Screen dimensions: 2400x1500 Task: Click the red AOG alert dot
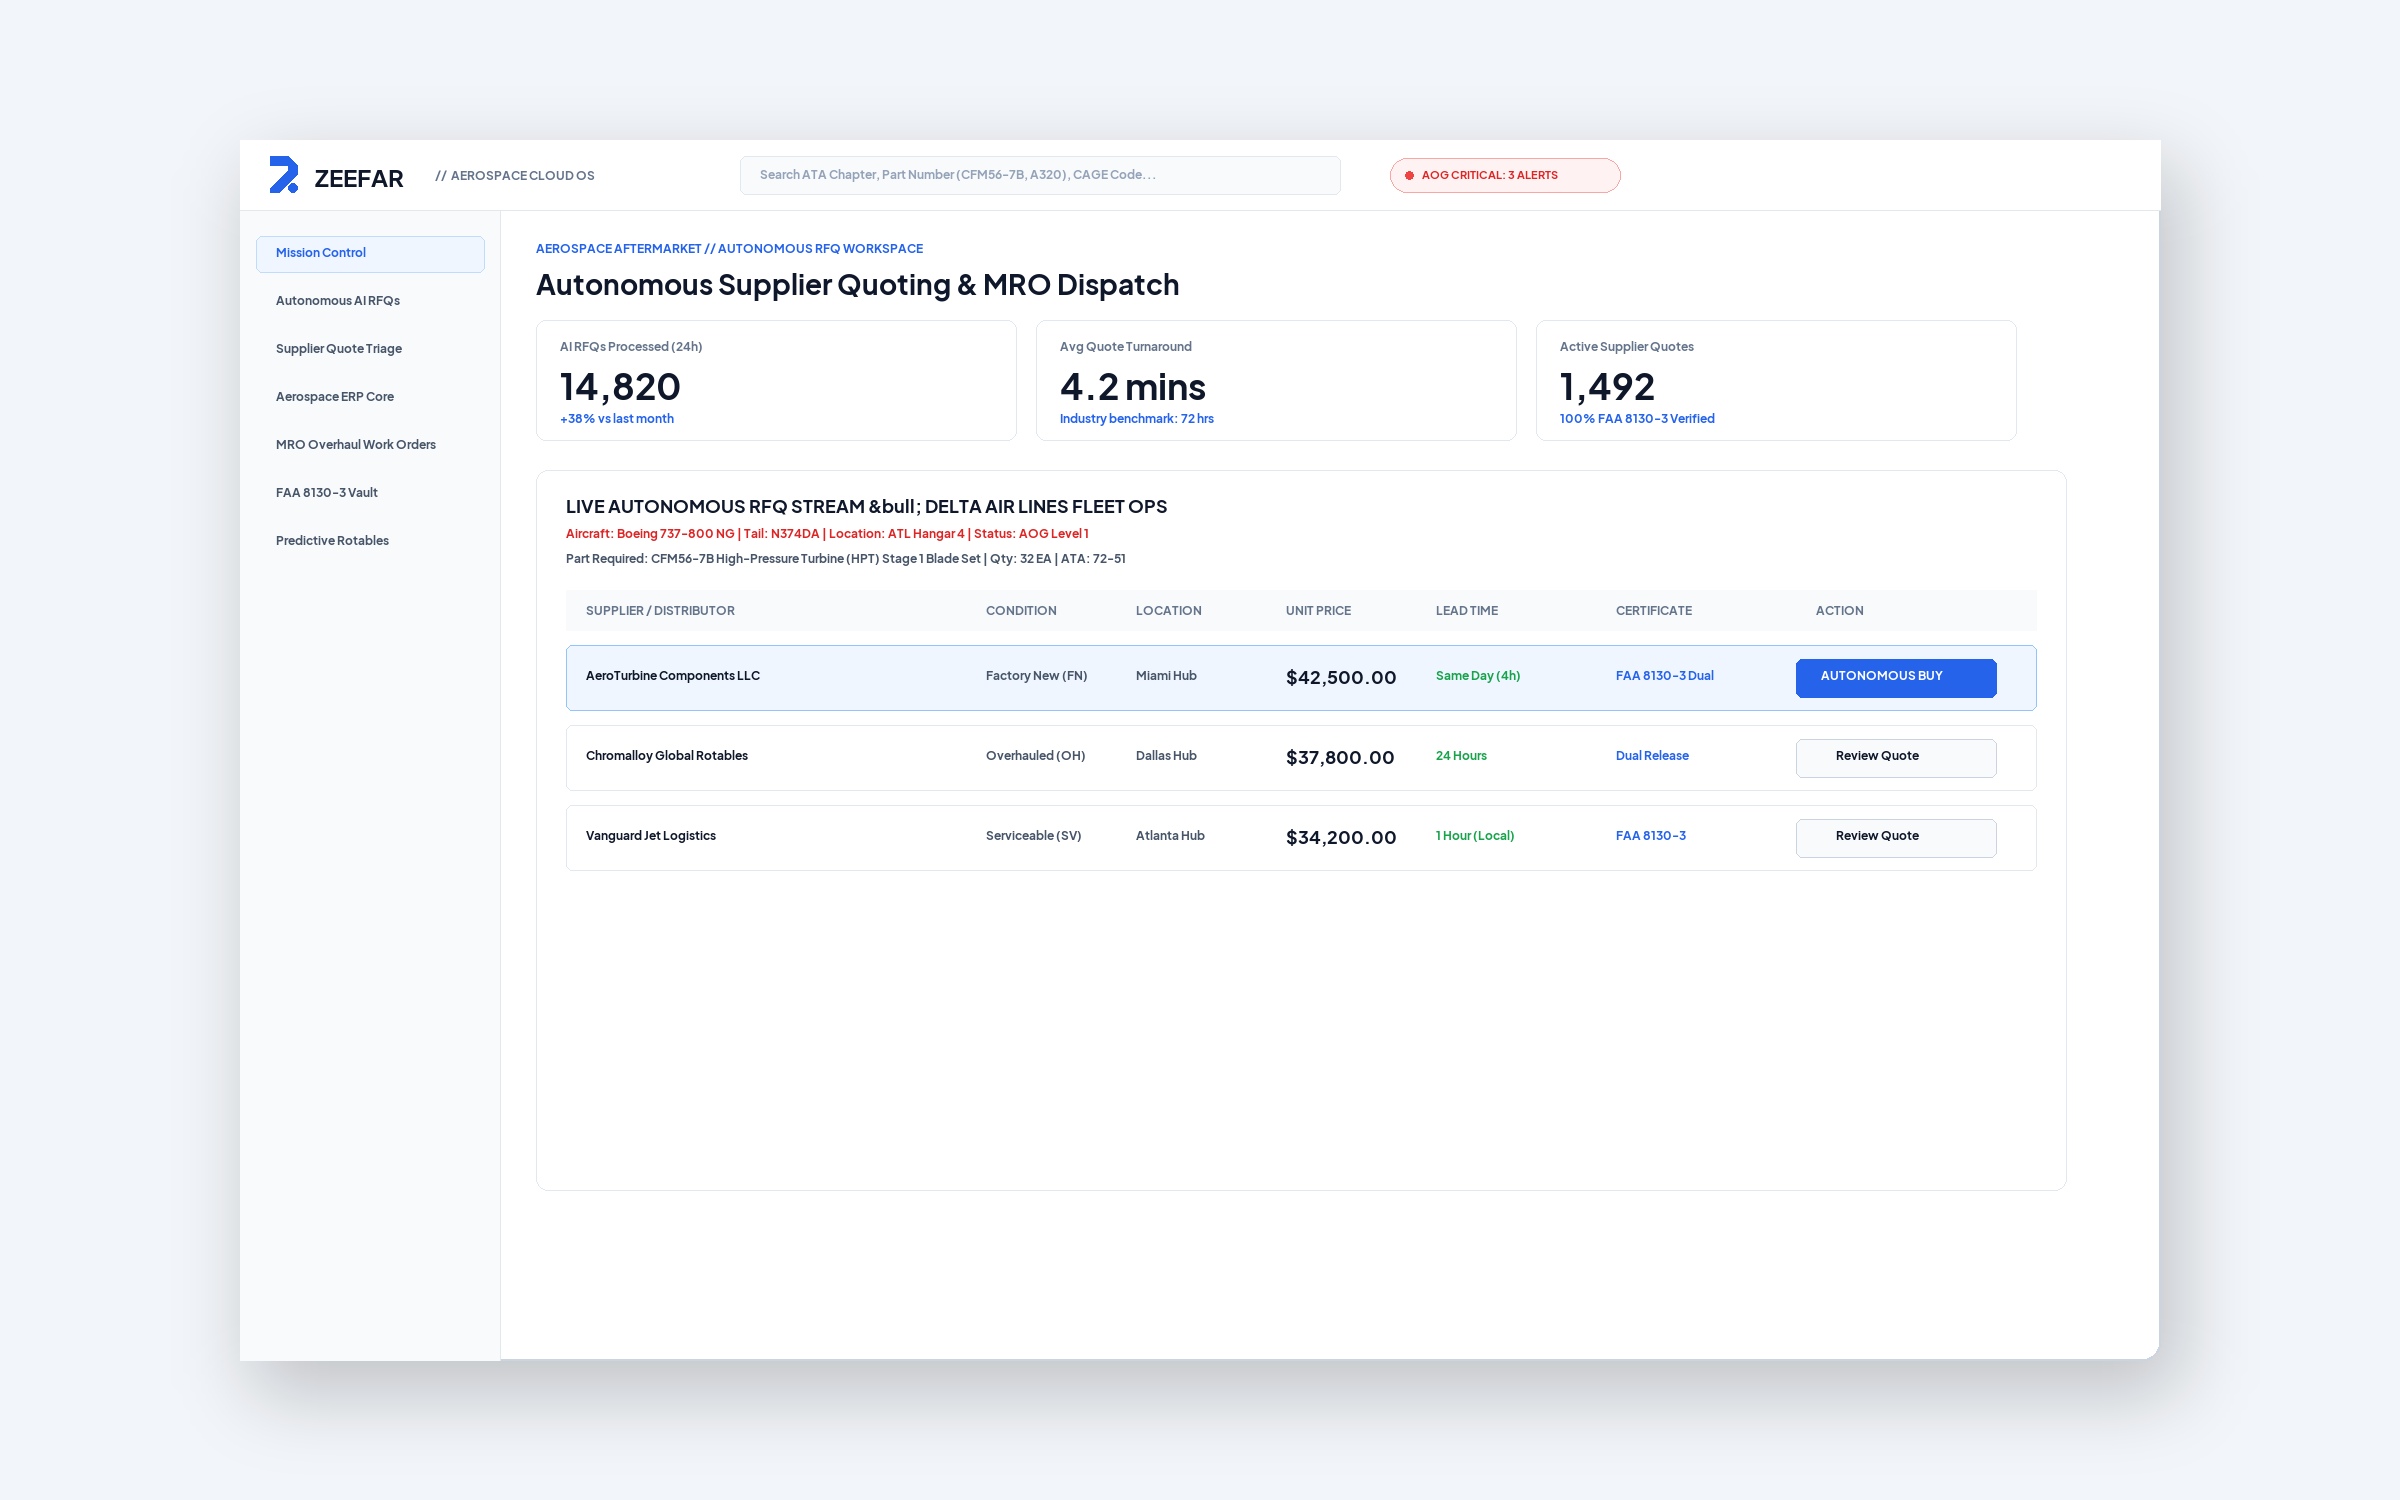[1410, 175]
